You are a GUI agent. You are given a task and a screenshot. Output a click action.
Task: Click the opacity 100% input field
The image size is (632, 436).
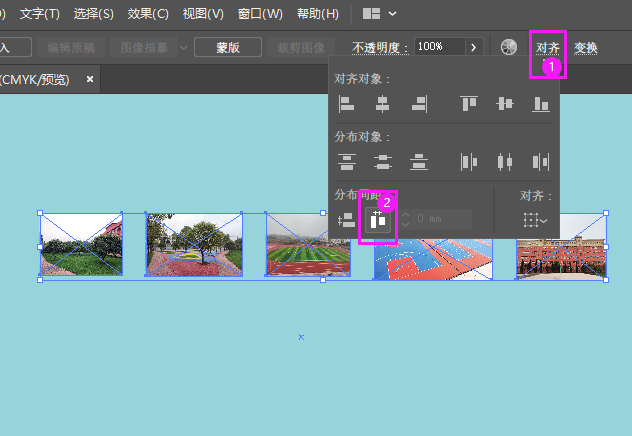pos(440,47)
